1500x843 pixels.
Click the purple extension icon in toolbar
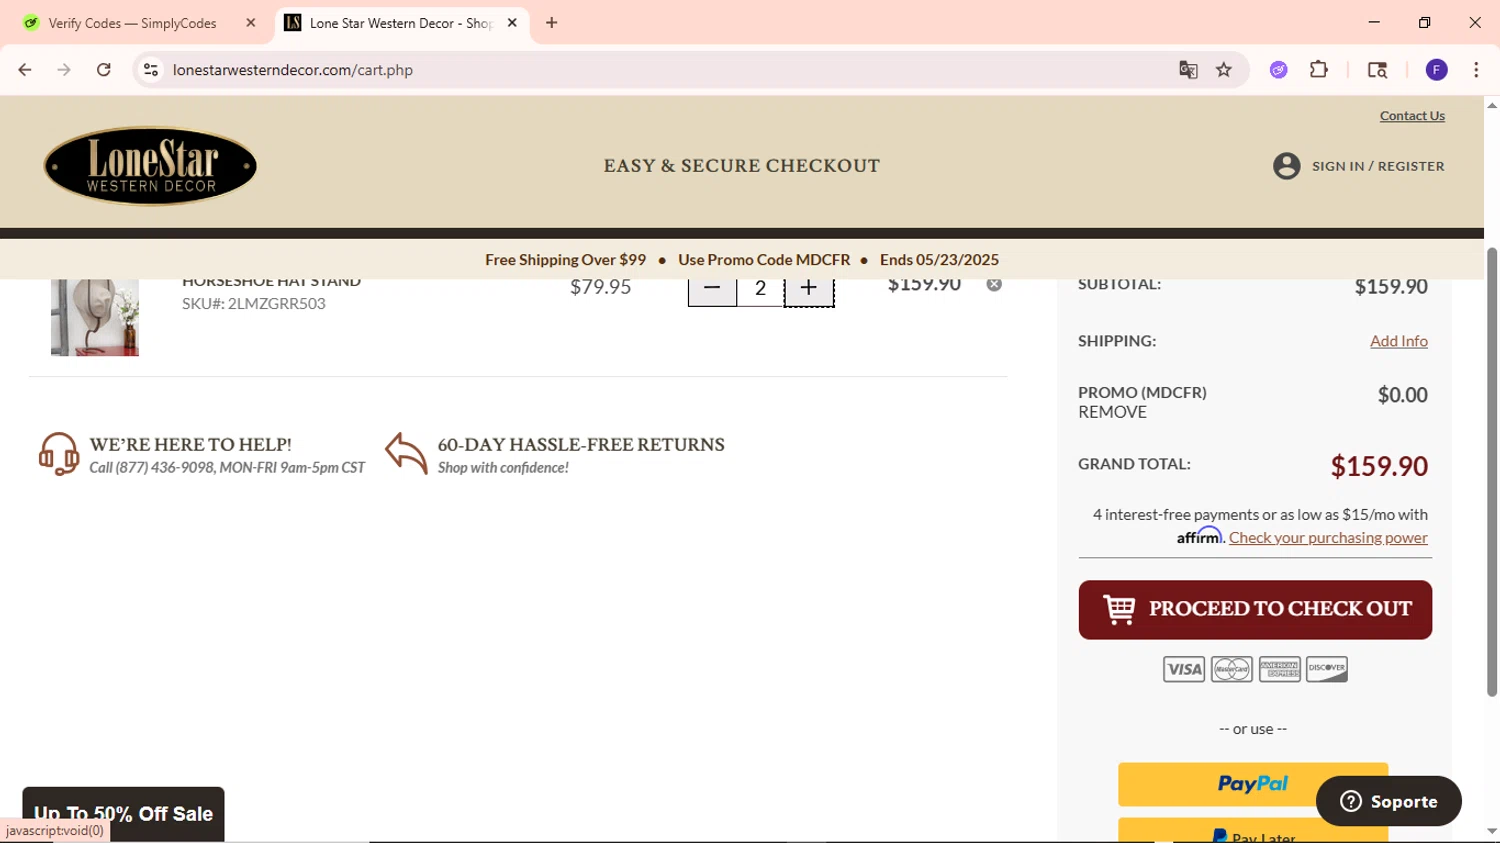point(1279,70)
